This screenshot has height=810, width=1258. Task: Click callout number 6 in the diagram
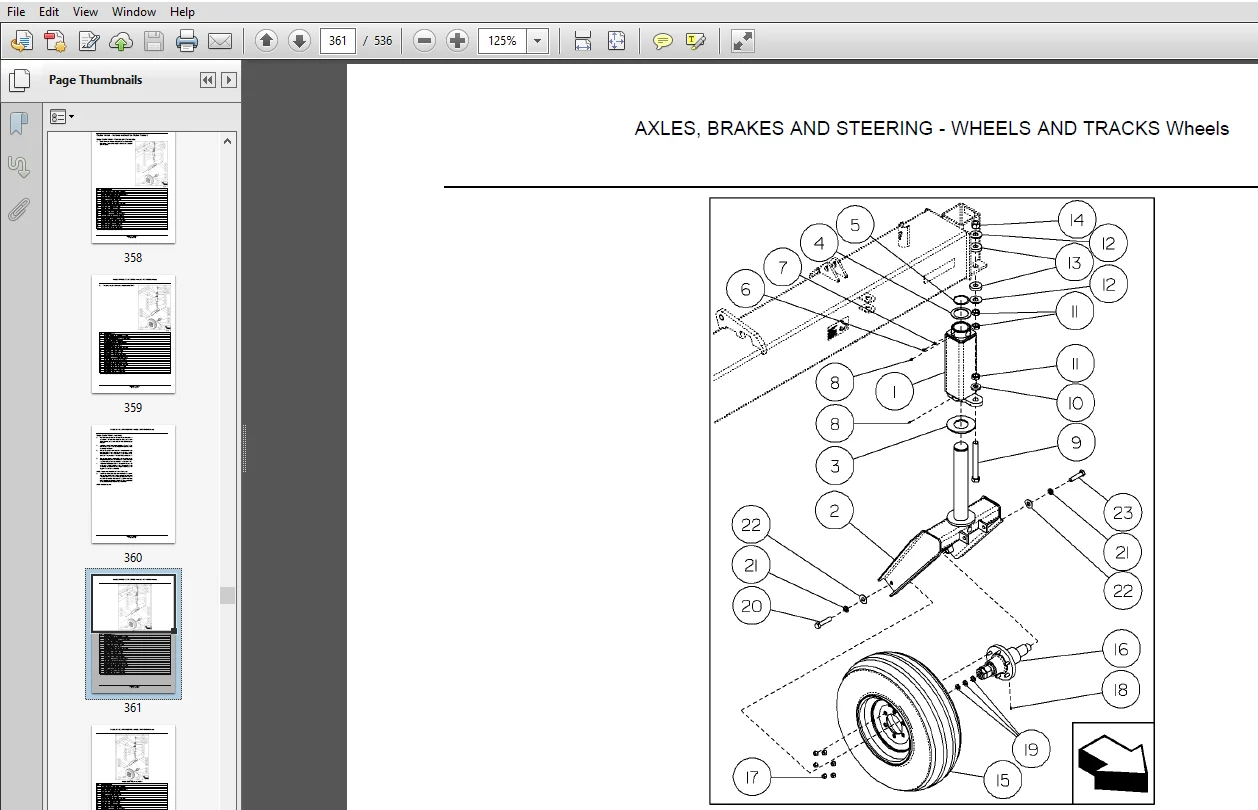click(x=745, y=290)
